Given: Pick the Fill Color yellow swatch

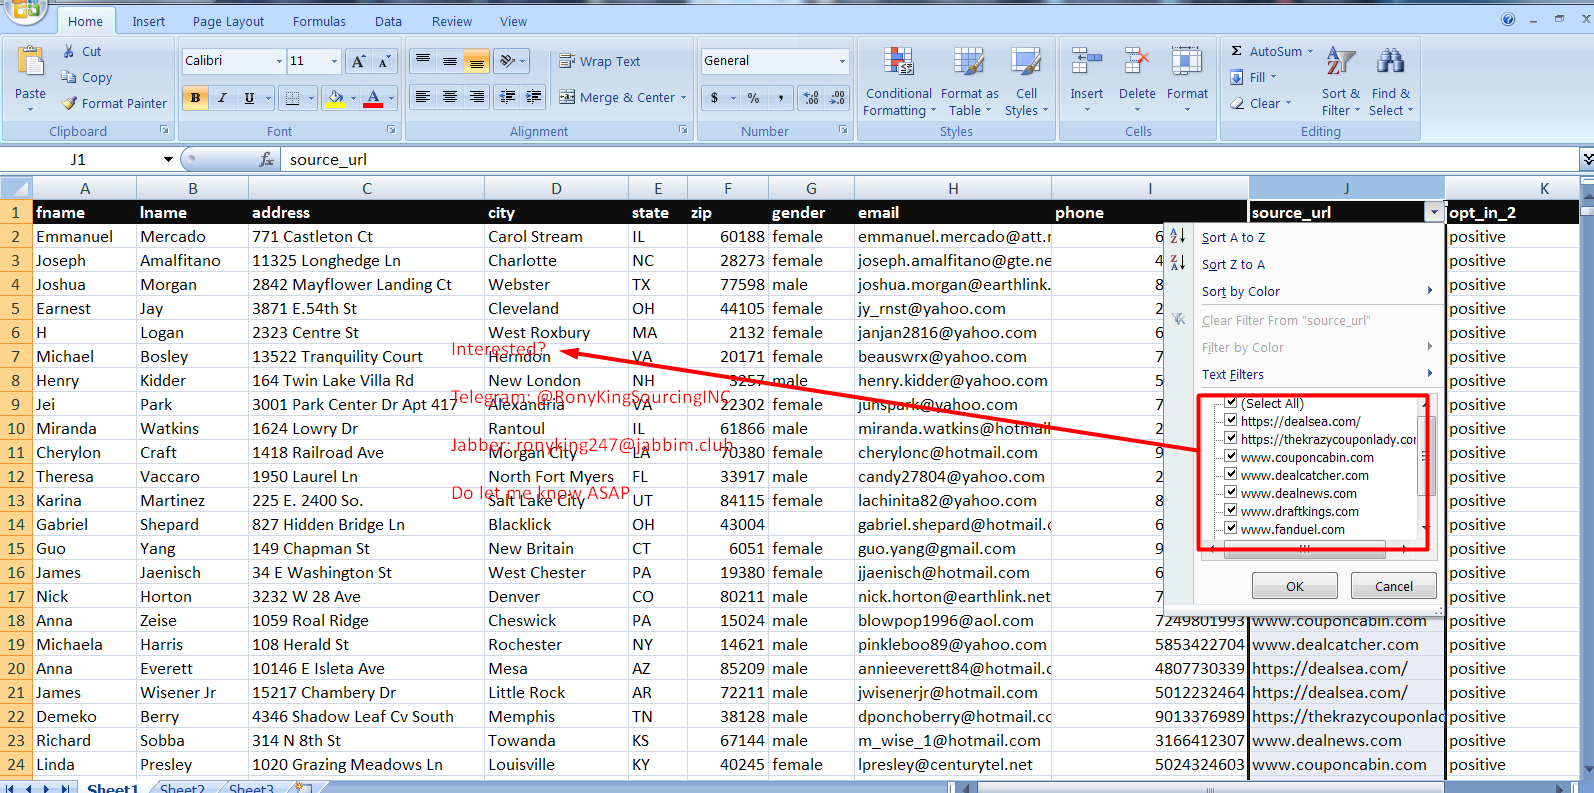Looking at the screenshot, I should [x=336, y=97].
